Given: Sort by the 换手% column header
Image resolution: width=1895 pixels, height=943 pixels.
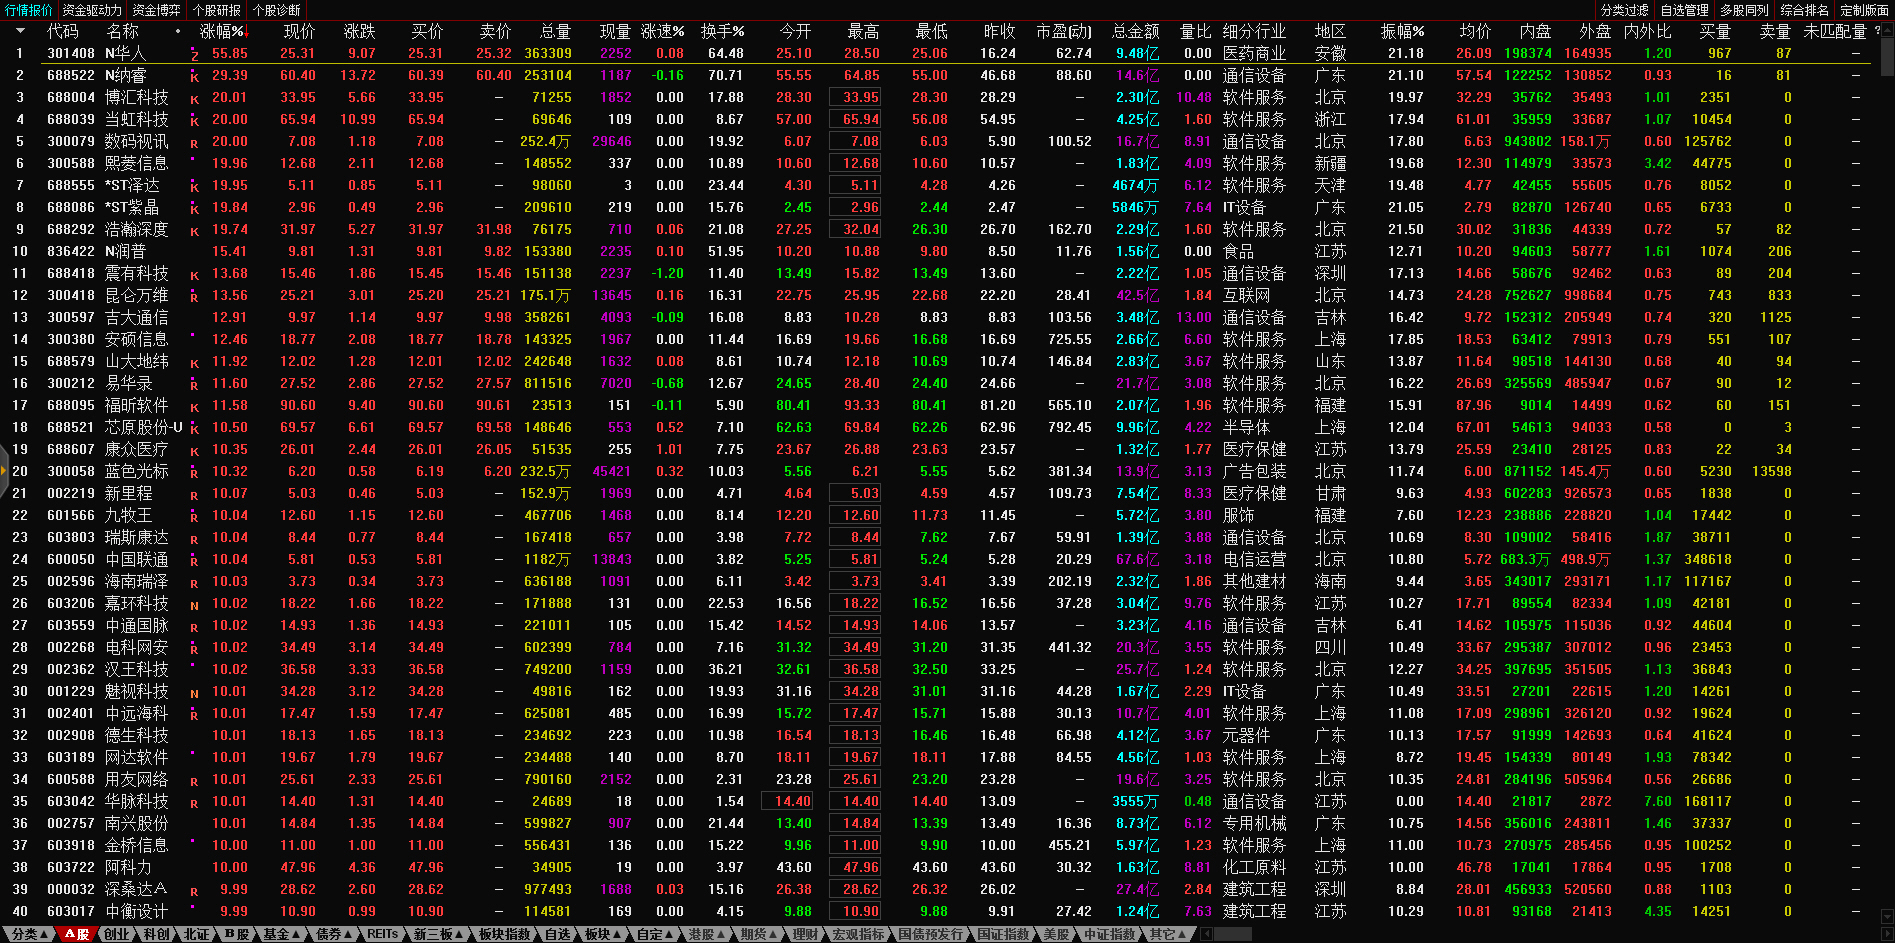Looking at the screenshot, I should click(722, 31).
